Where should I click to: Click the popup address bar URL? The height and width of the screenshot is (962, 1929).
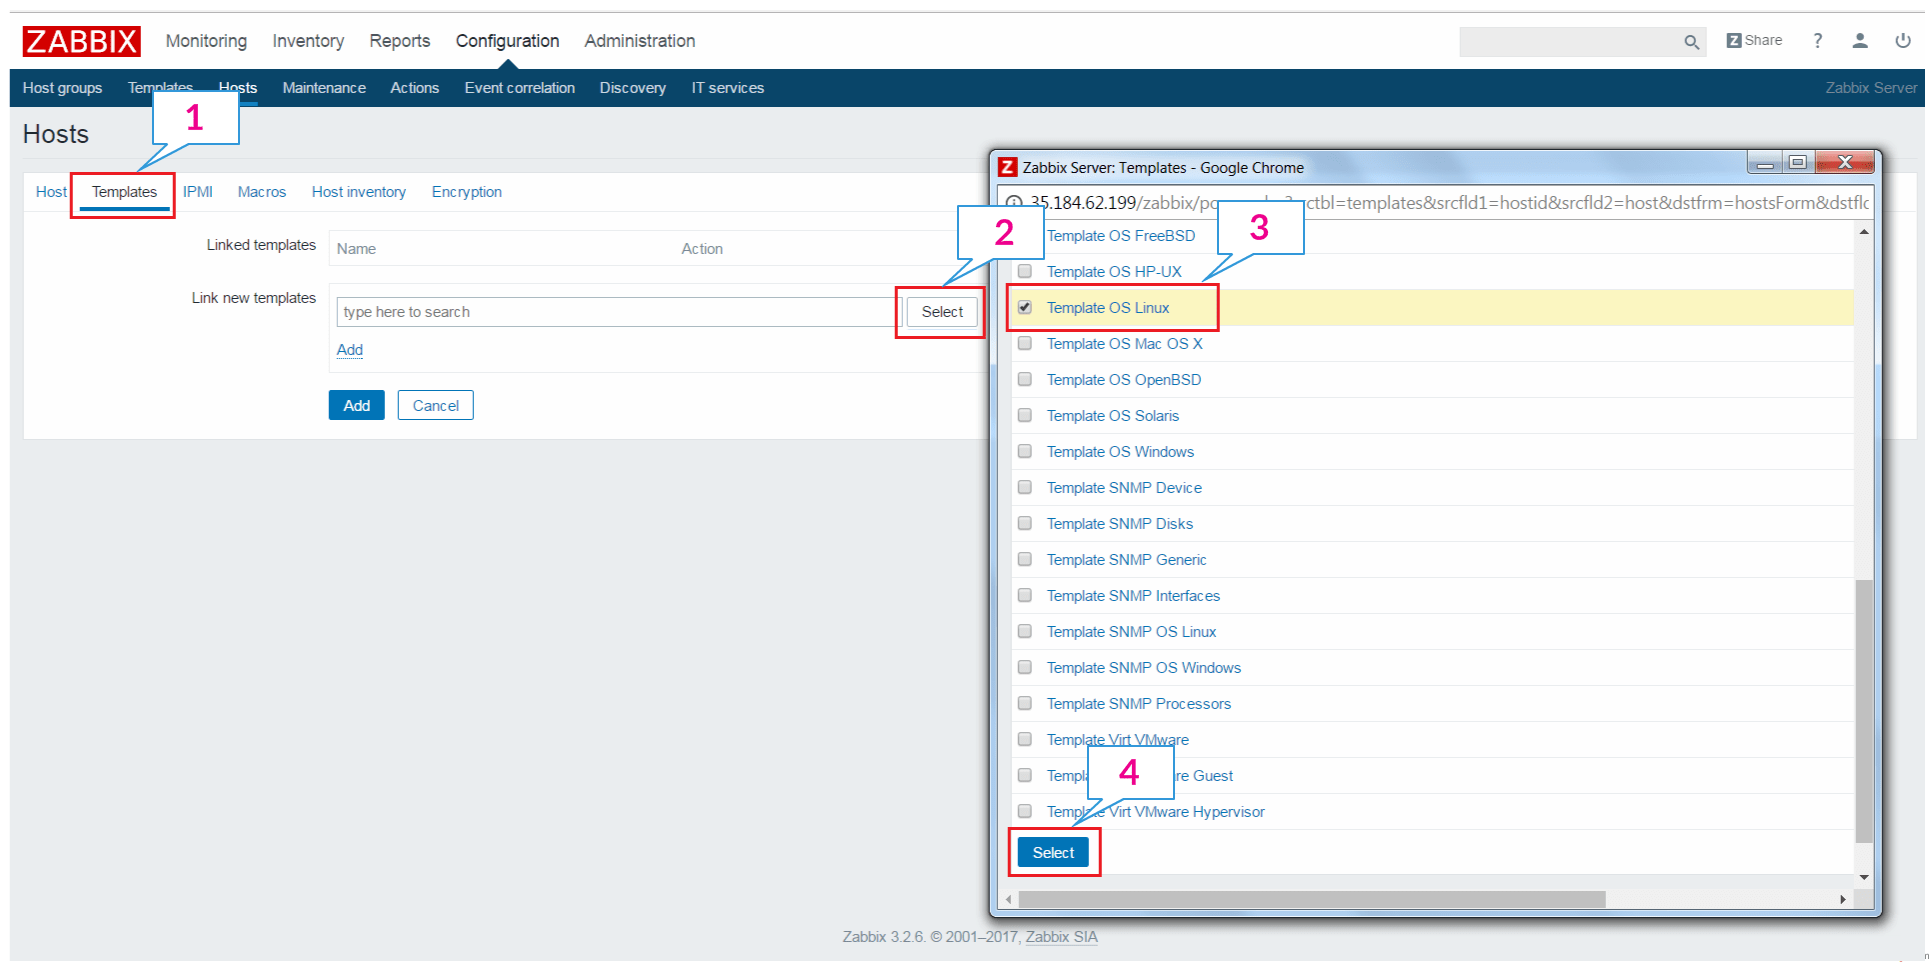1448,203
